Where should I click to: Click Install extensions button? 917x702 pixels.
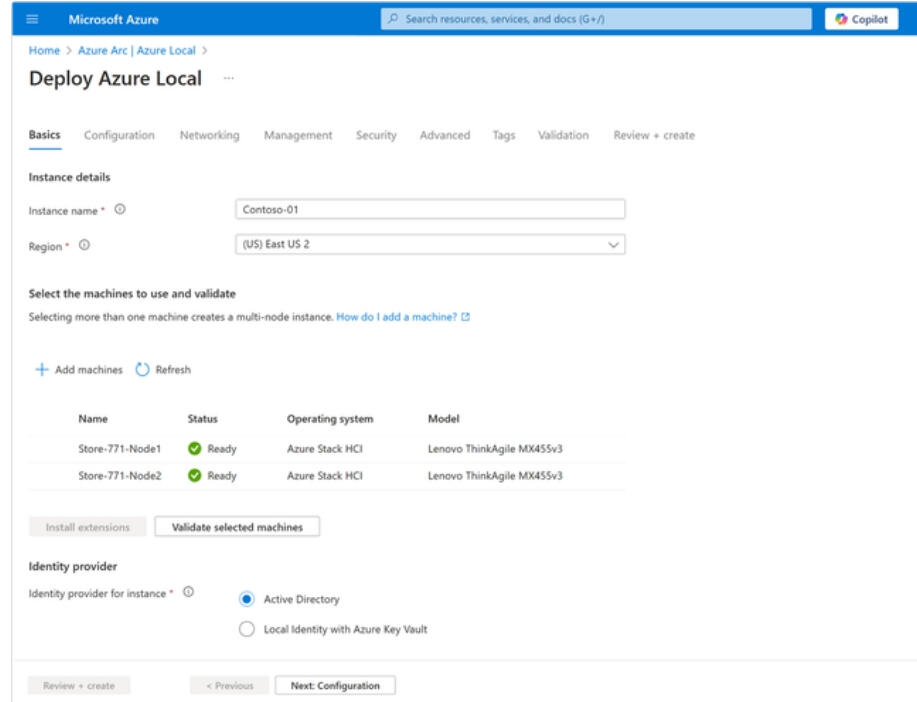(x=88, y=527)
